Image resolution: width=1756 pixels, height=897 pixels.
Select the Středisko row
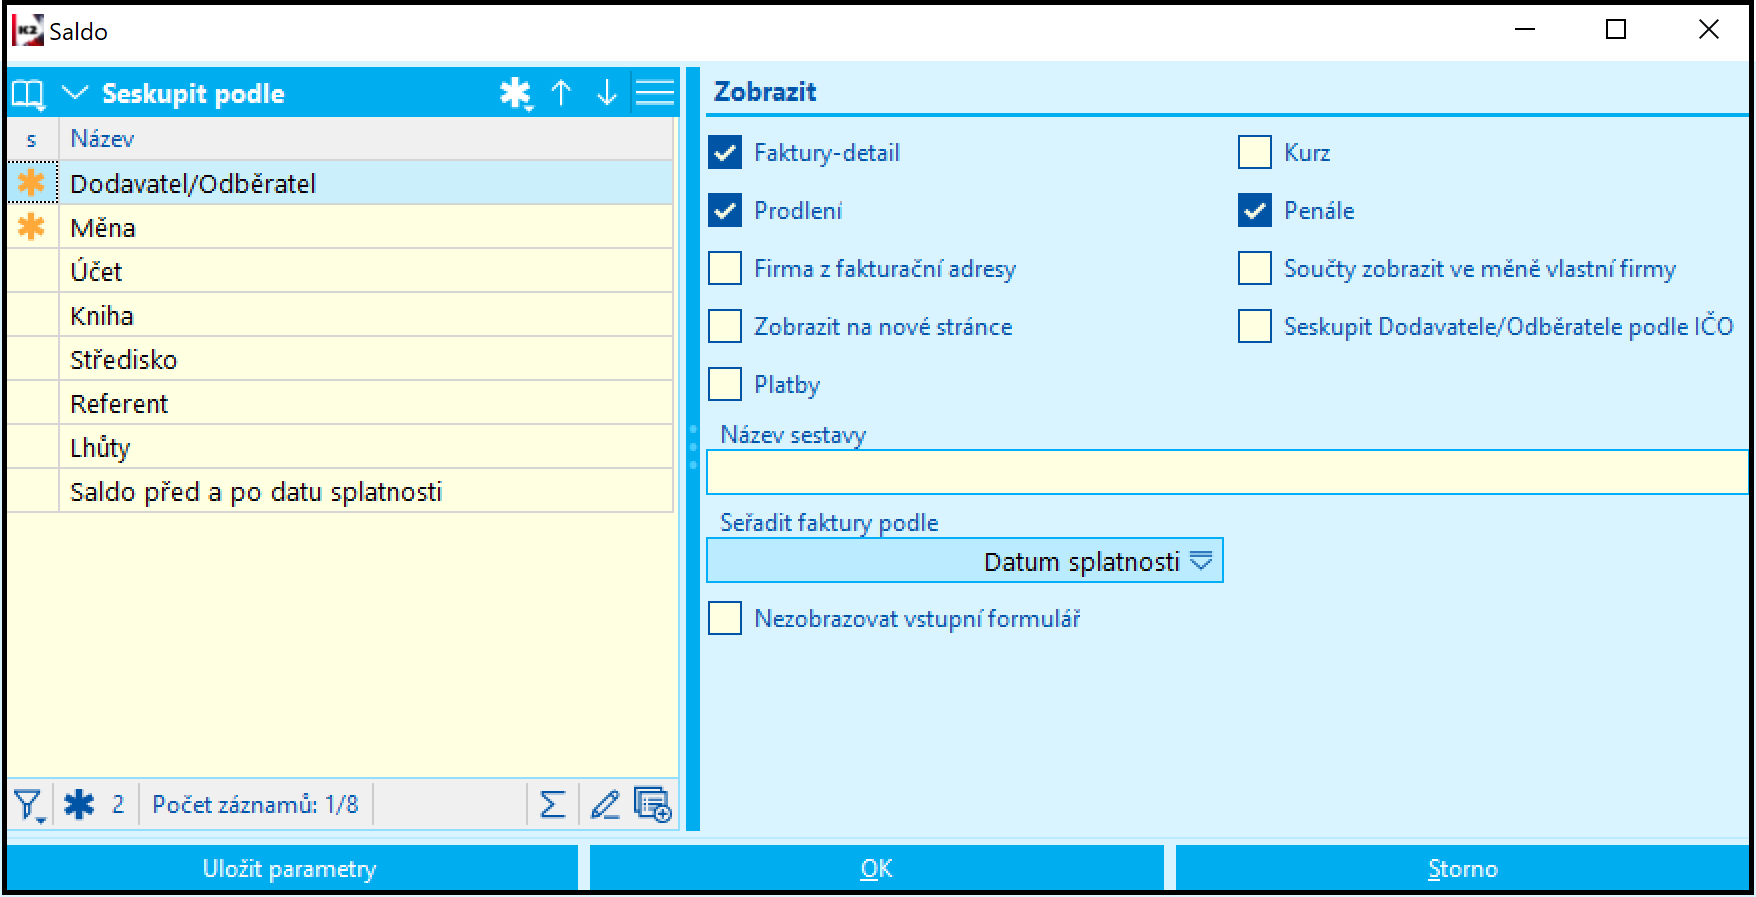point(340,359)
